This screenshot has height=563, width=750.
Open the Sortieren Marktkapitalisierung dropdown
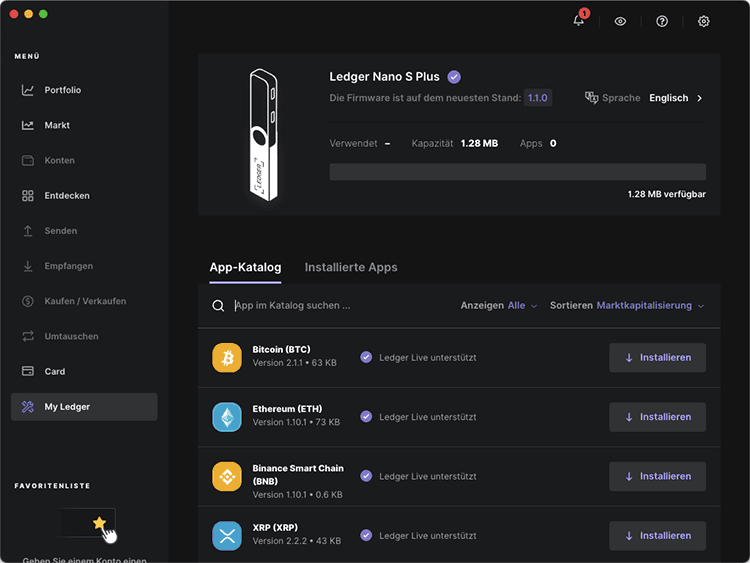click(627, 305)
